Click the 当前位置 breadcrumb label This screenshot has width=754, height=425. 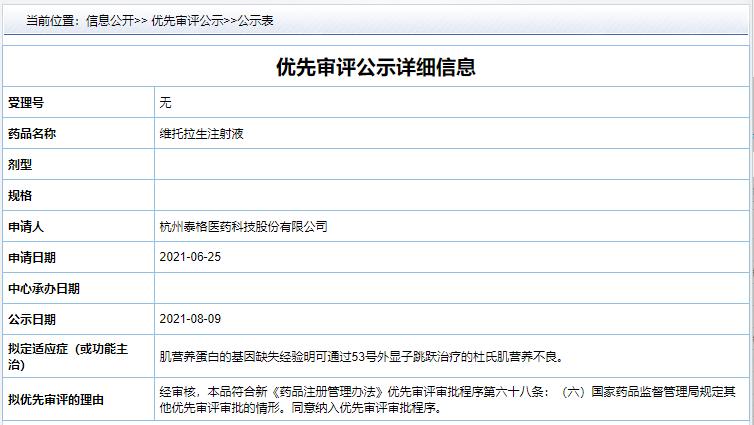tap(52, 21)
